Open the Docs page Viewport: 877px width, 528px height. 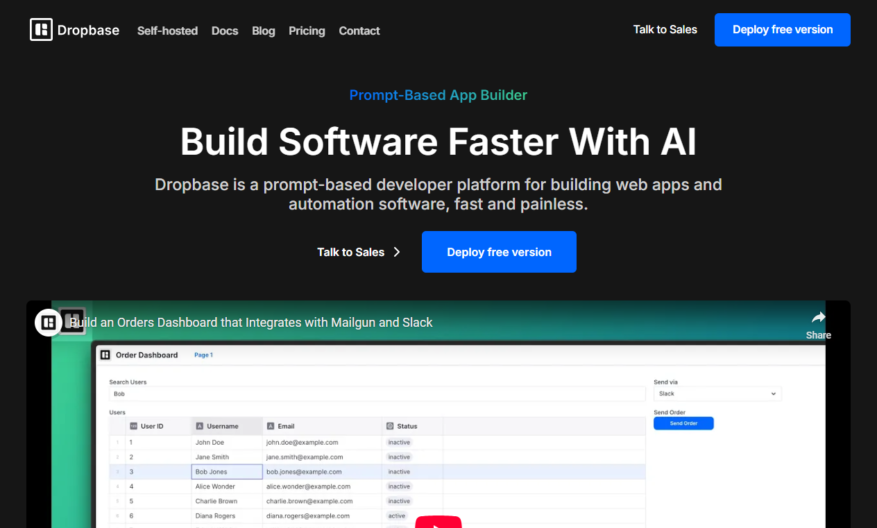(225, 31)
